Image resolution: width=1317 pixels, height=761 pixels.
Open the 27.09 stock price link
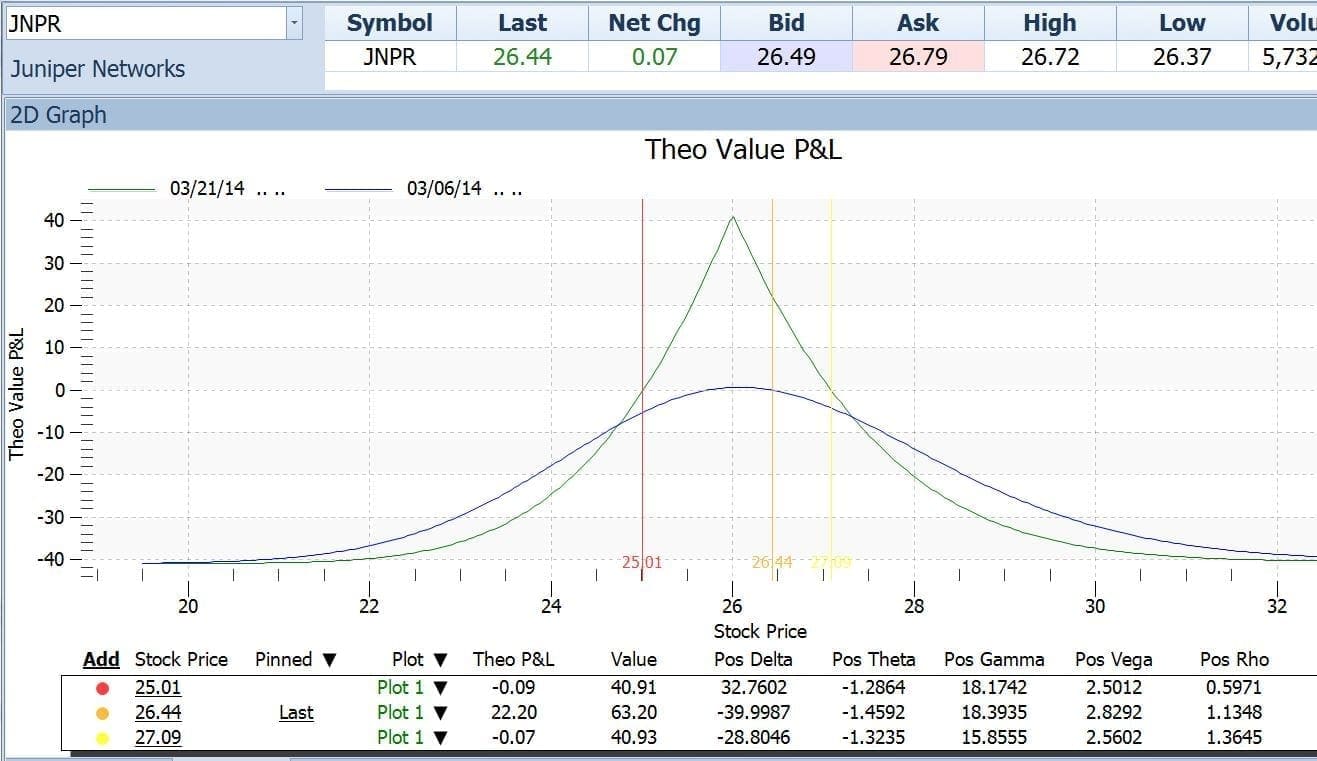[x=158, y=738]
